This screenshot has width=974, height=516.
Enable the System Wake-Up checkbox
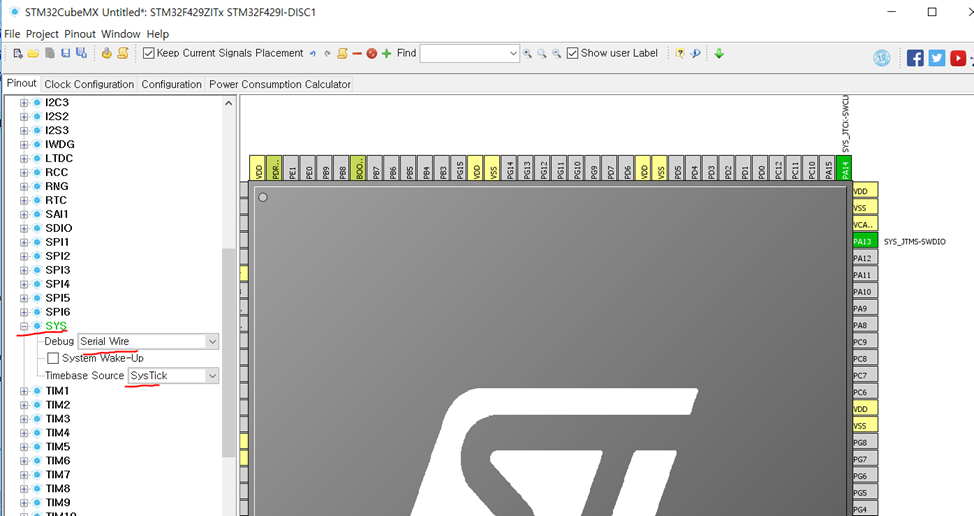coord(53,358)
